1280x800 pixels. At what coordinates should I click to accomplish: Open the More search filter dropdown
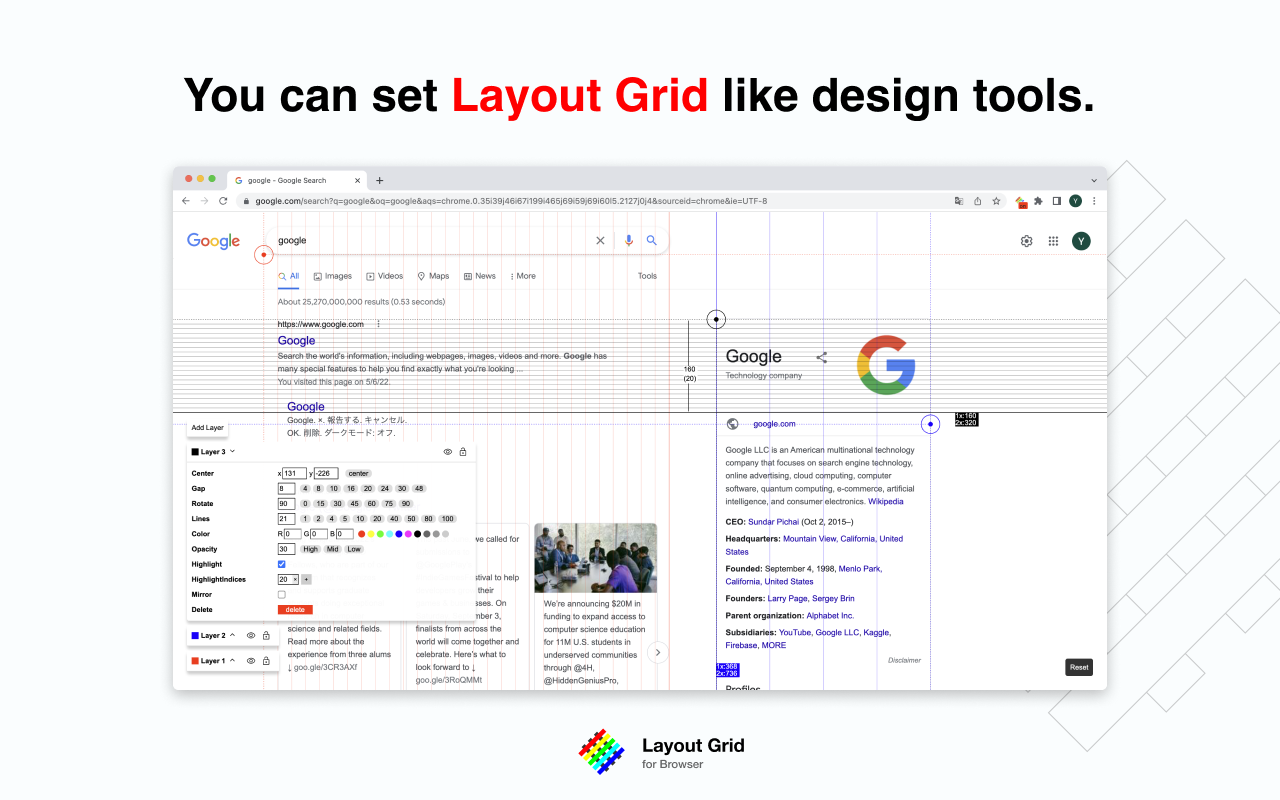[x=523, y=276]
